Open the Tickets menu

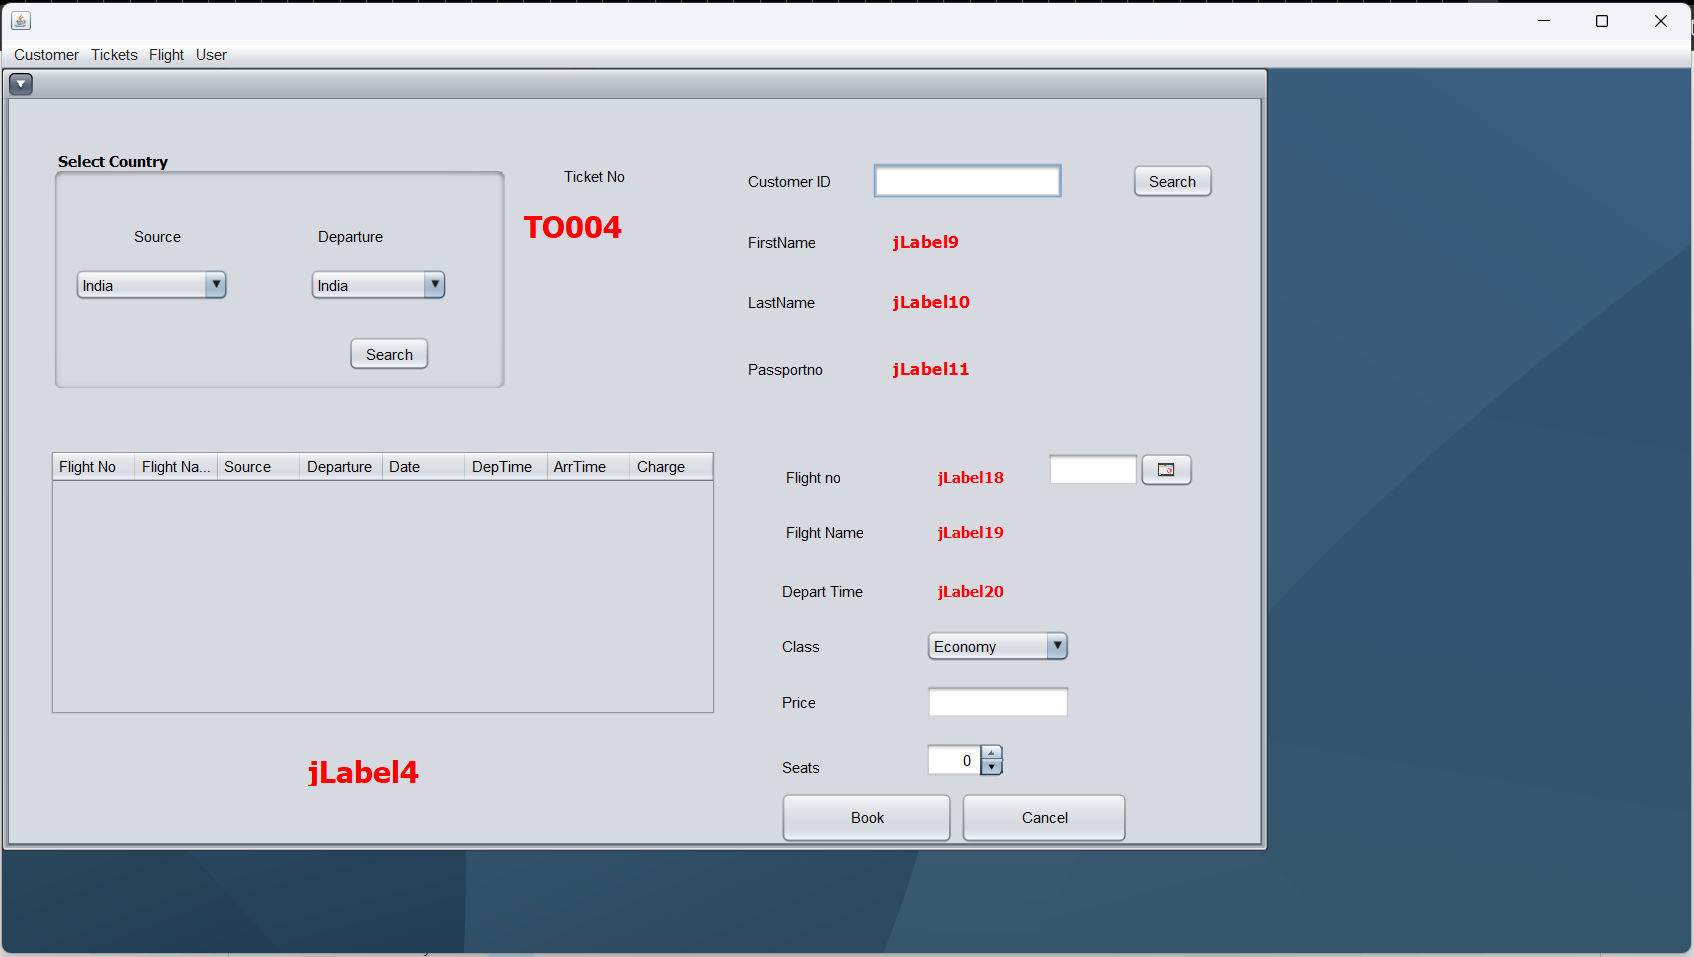113,55
